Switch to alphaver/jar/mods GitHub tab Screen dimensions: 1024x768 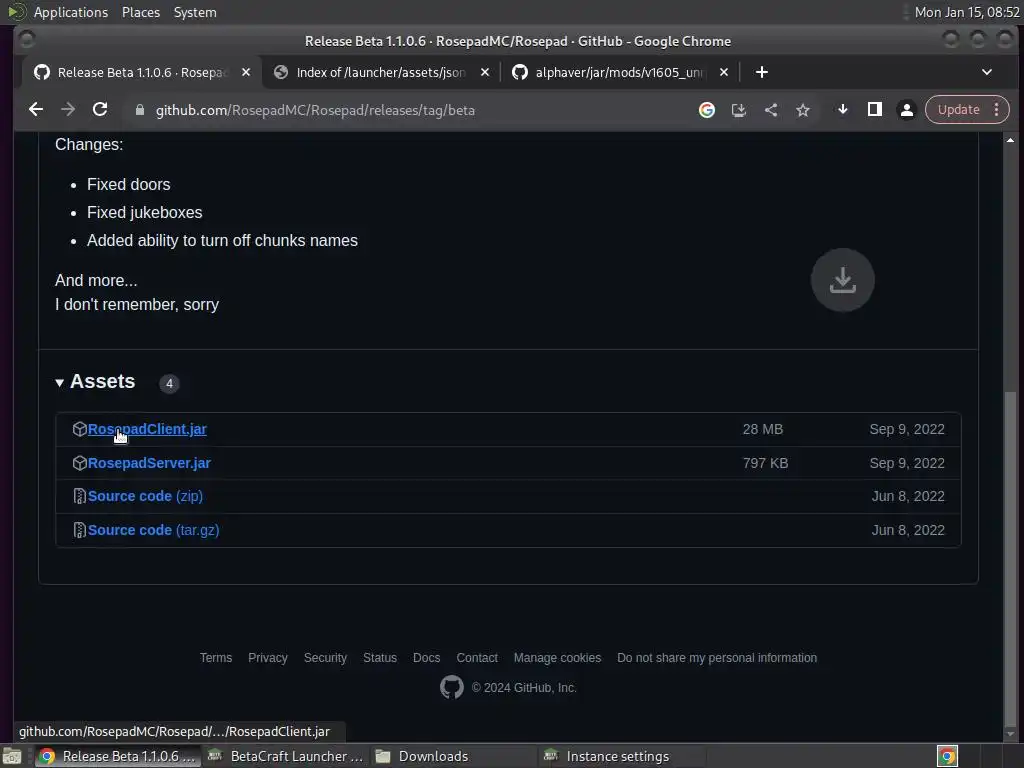click(x=619, y=72)
